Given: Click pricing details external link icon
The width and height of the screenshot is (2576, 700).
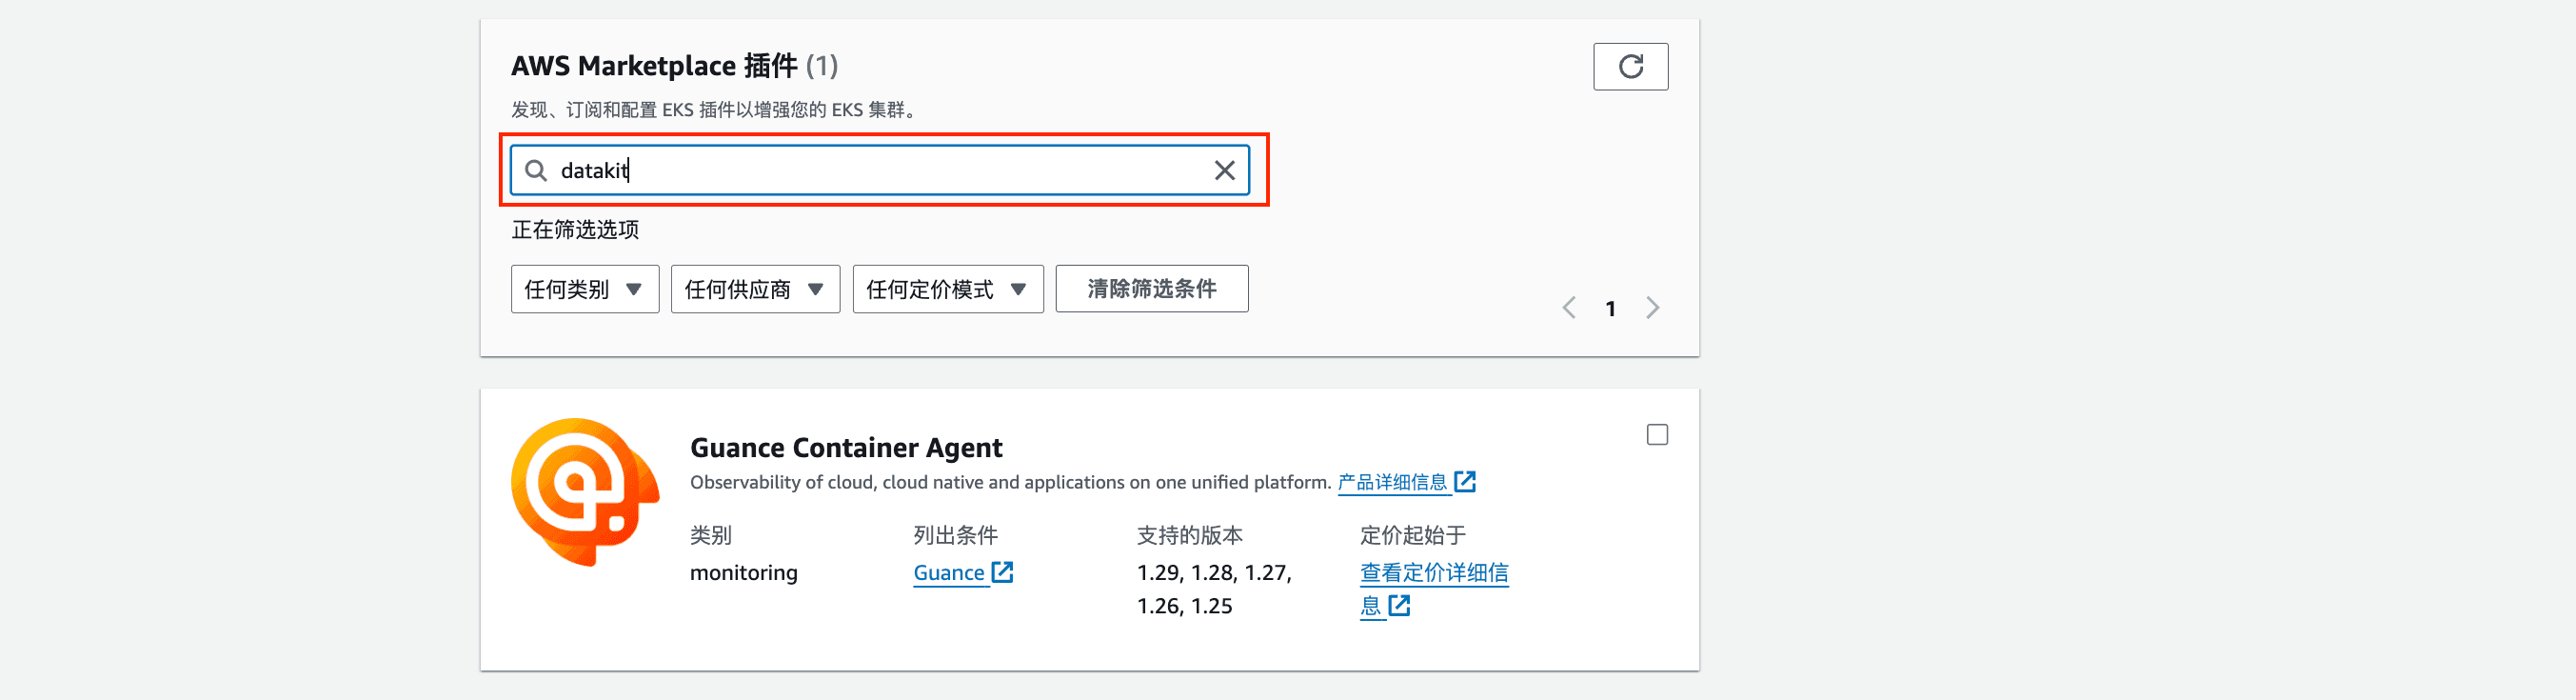Looking at the screenshot, I should 1399,606.
